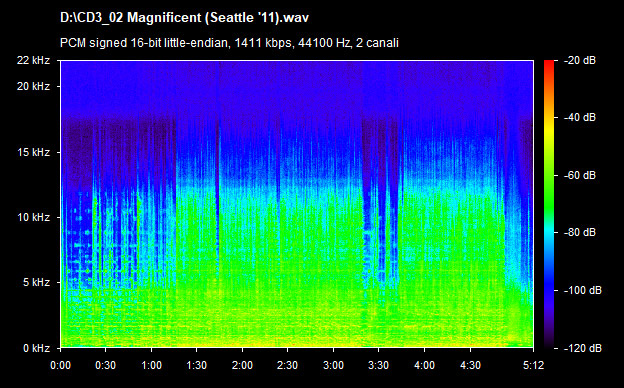Click the 22 kHz frequency axis label
This screenshot has height=388, width=624.
[x=33, y=60]
